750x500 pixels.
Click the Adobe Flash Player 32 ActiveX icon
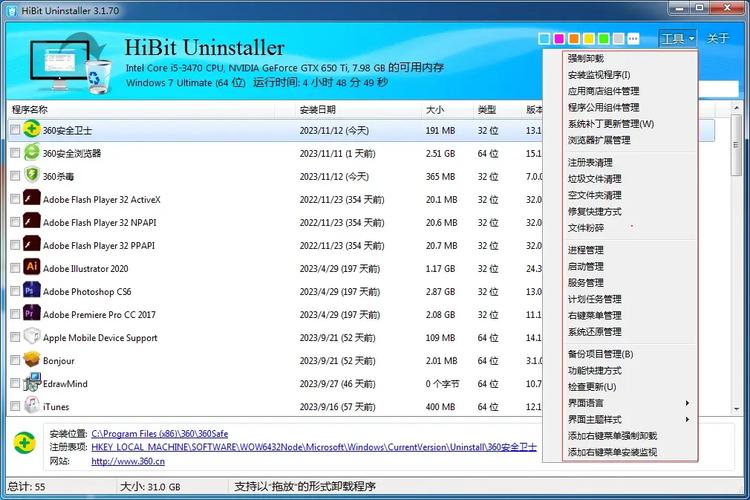[x=32, y=198]
